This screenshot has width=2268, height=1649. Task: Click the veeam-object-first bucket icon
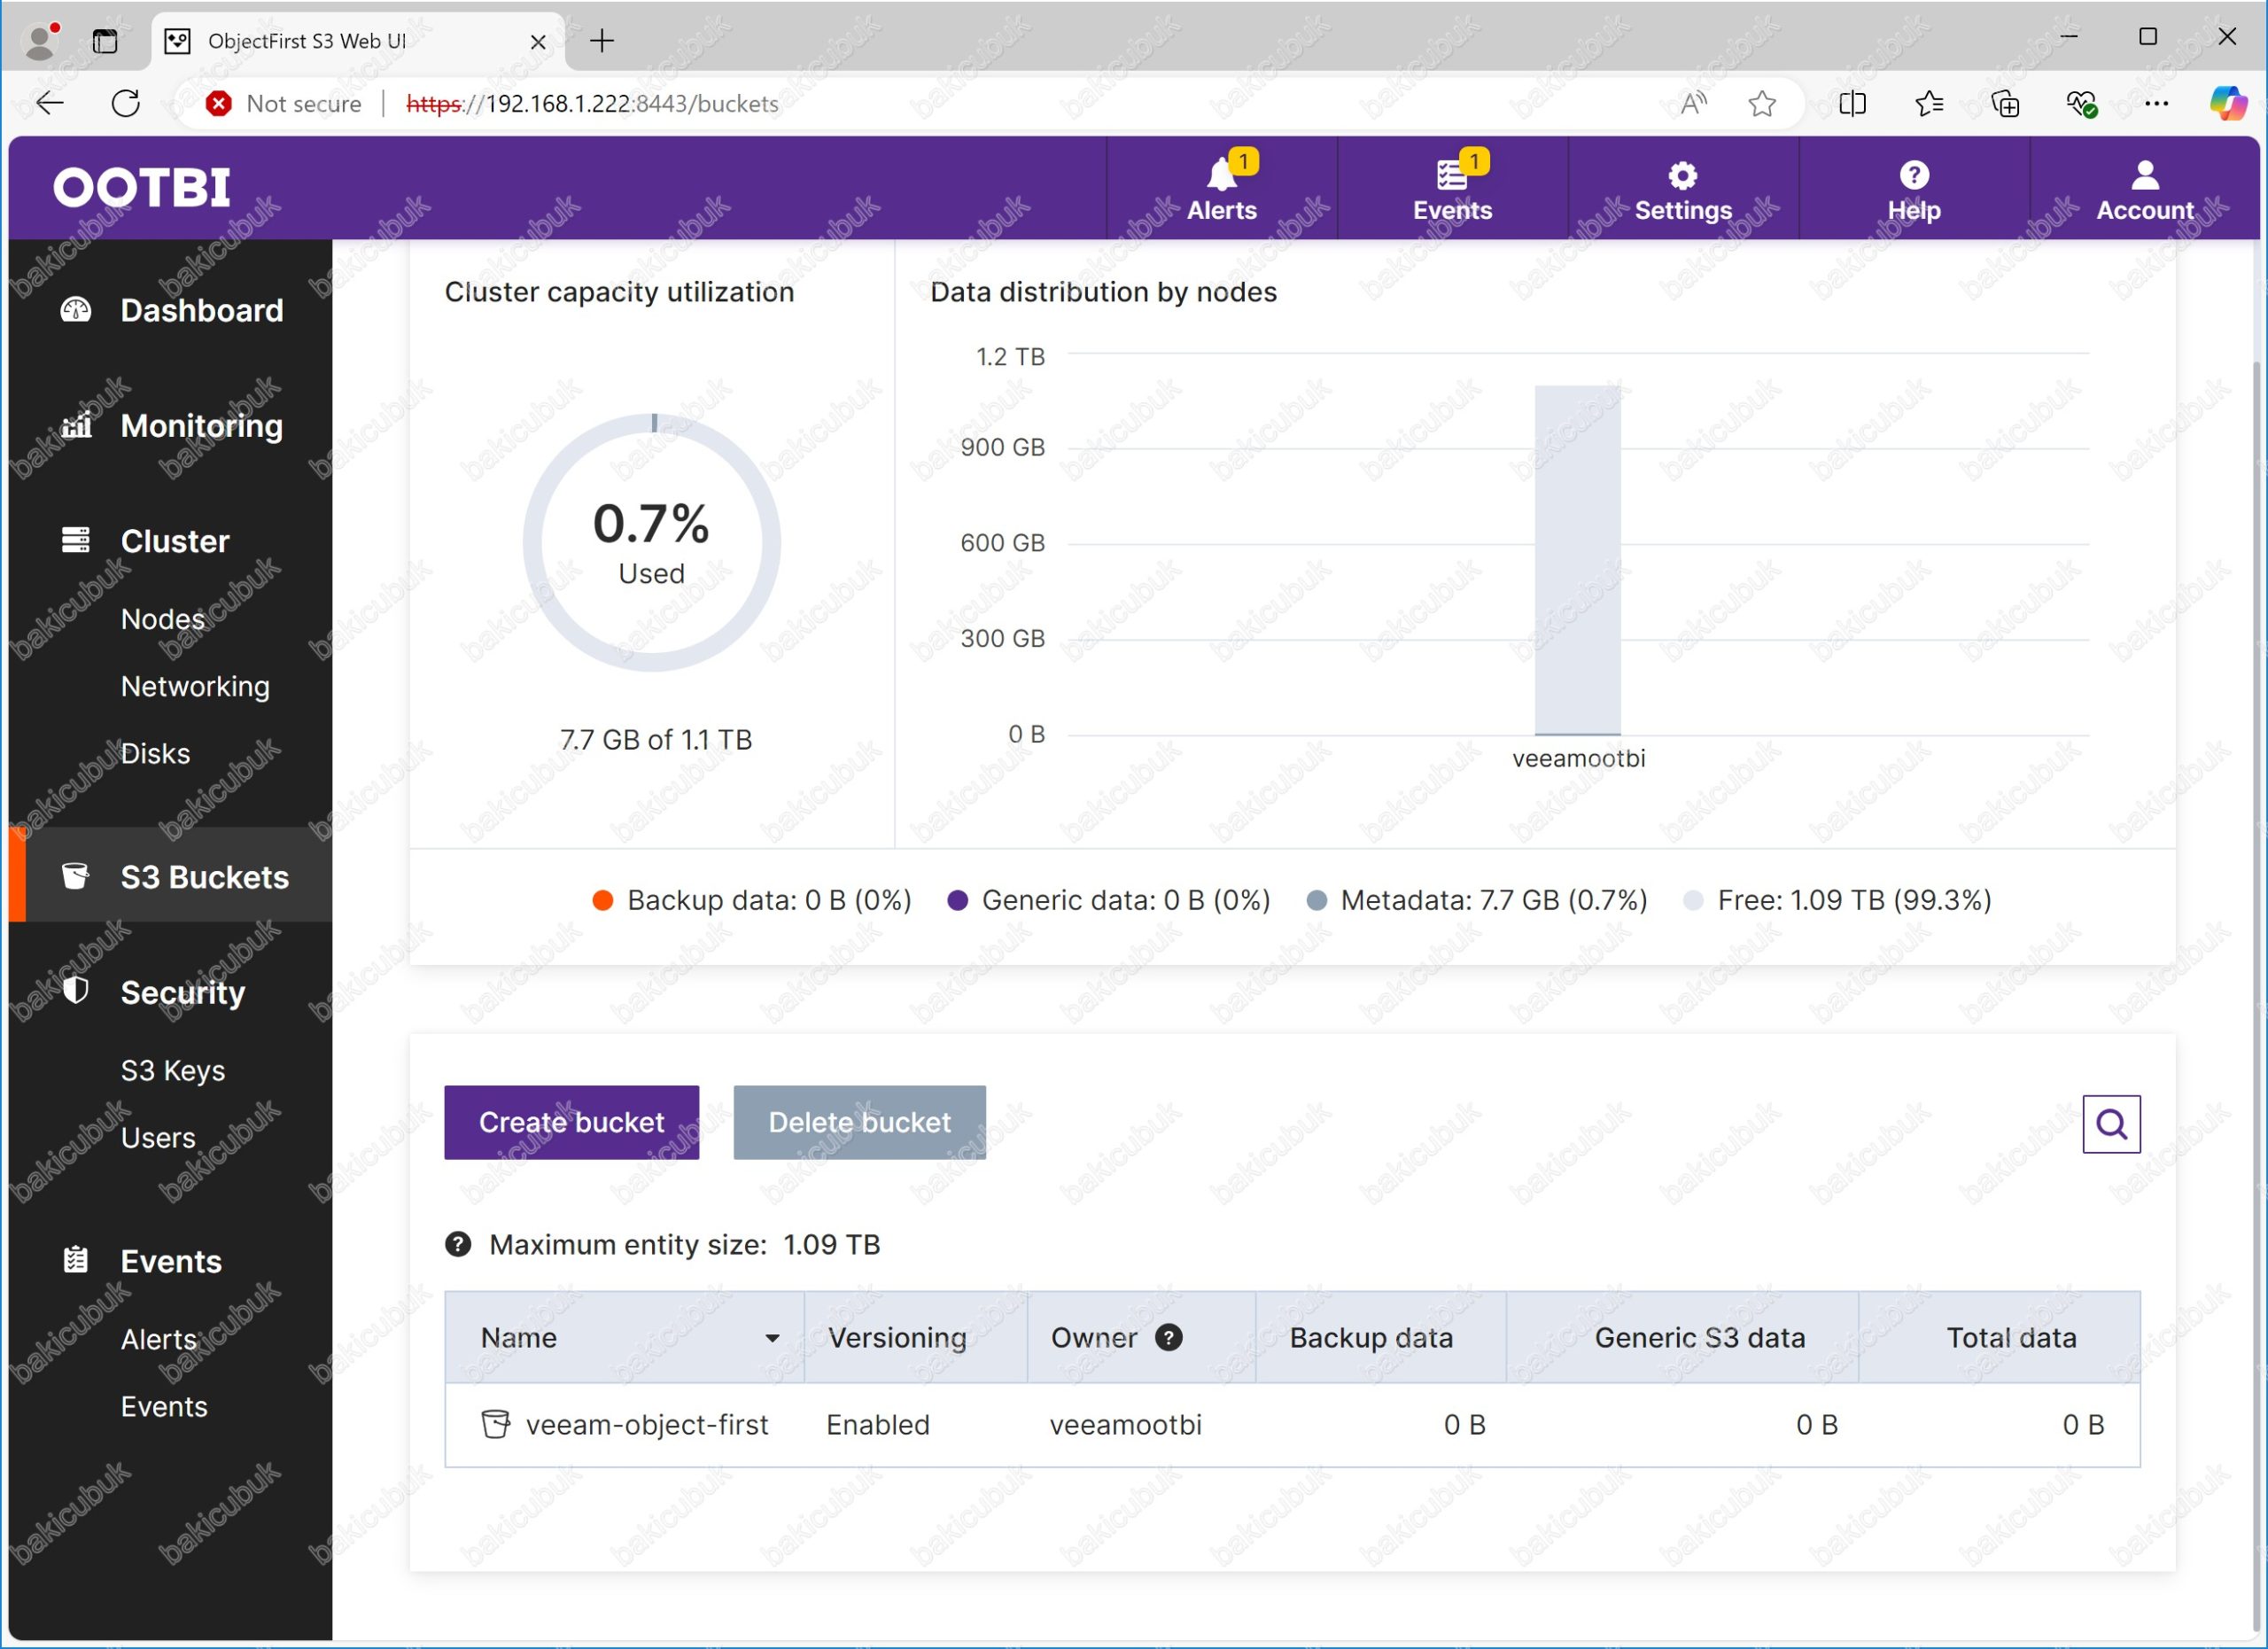[x=495, y=1424]
